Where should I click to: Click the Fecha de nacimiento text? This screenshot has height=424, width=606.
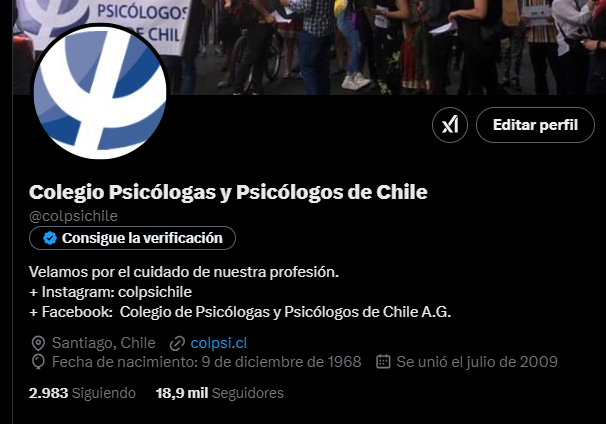(x=207, y=362)
